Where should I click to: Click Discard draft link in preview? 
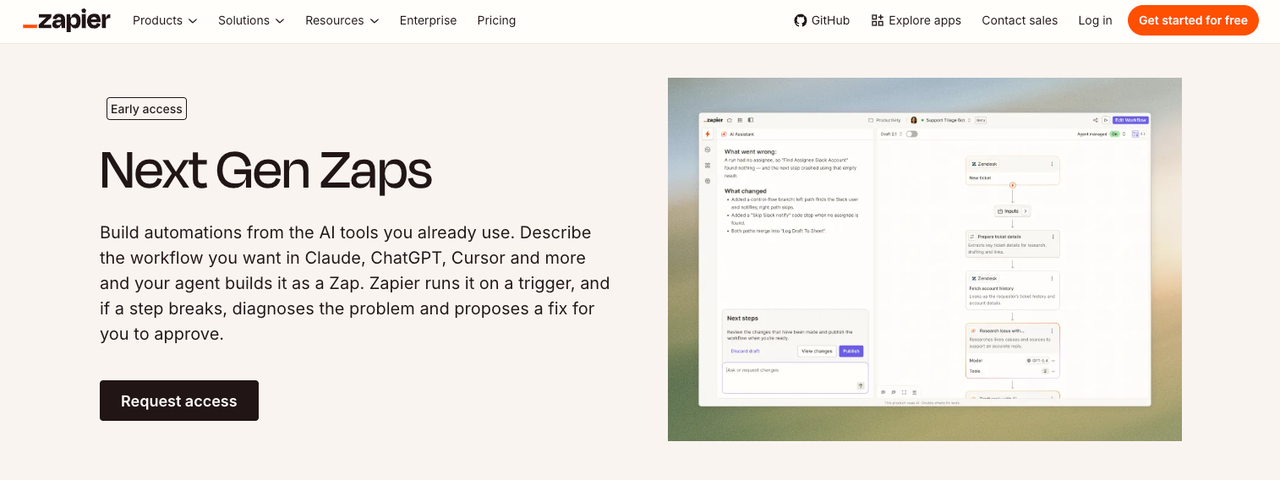(x=745, y=351)
